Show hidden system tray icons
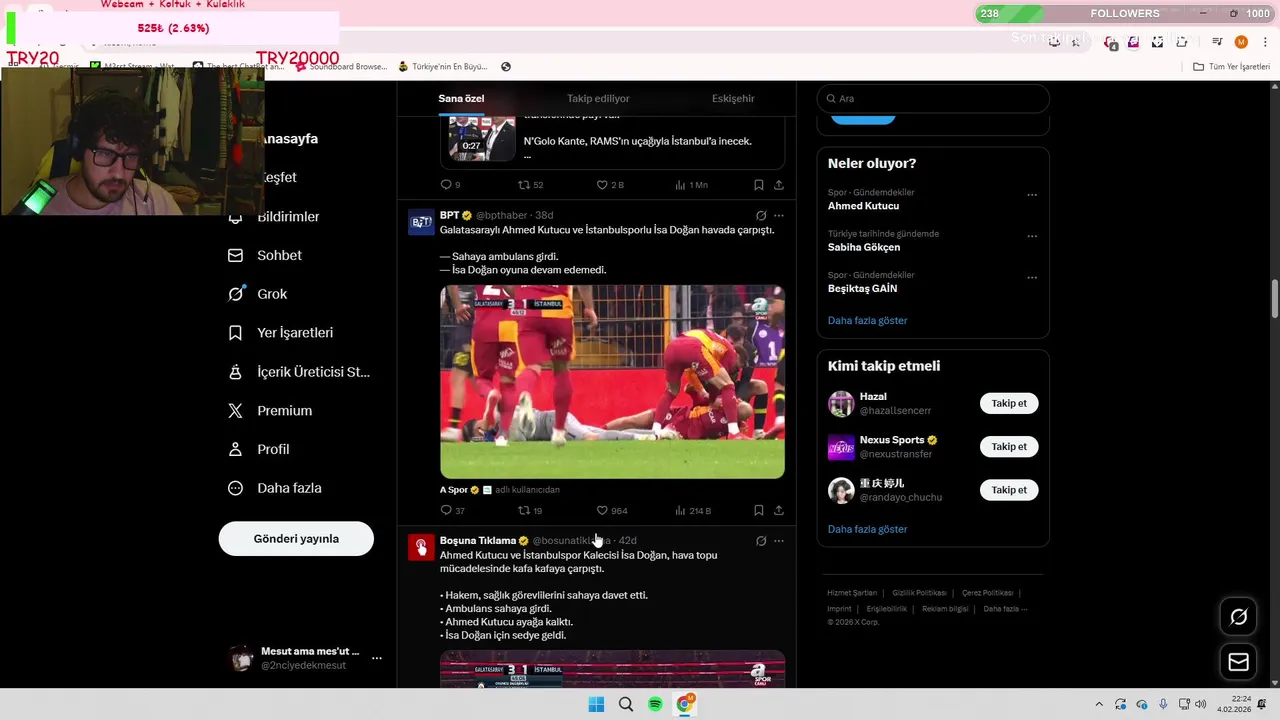This screenshot has width=1280, height=720. coord(1099,704)
